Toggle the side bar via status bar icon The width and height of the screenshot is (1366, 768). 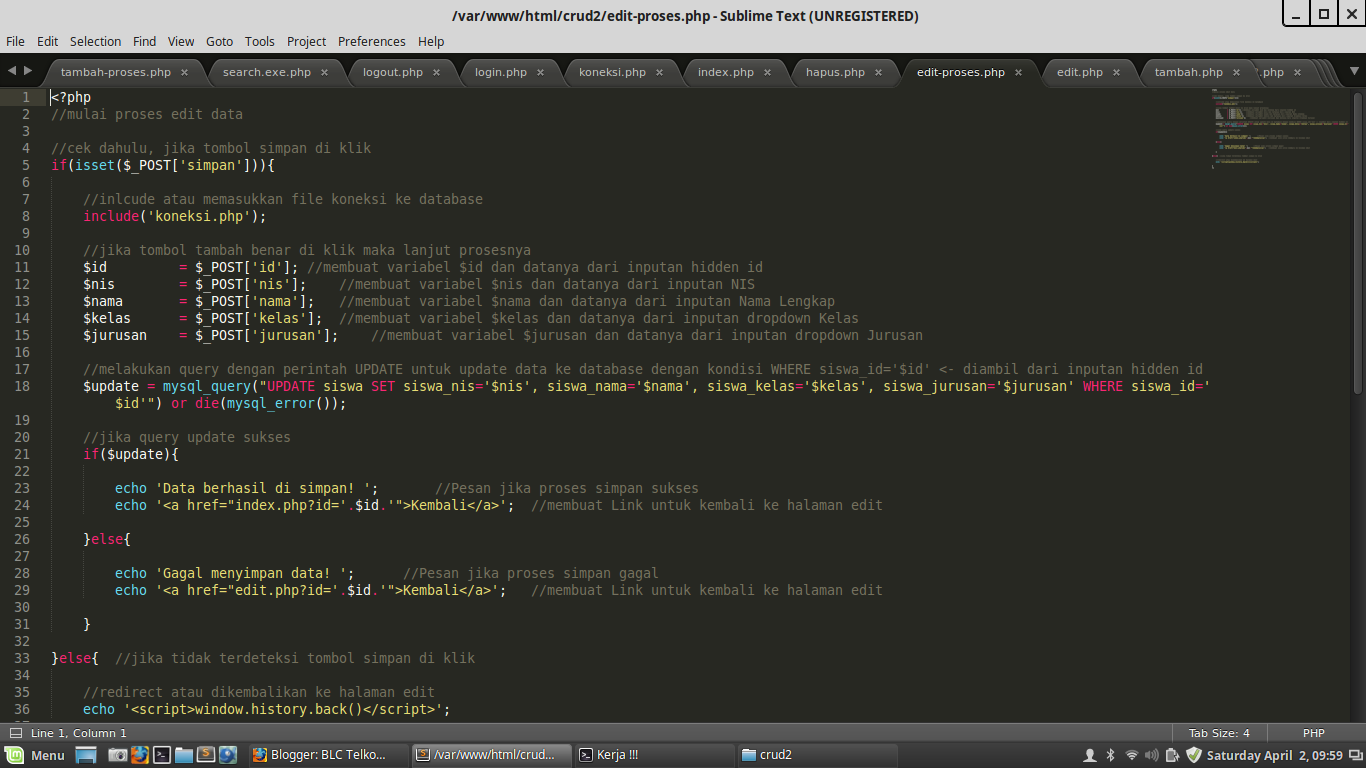click(x=15, y=733)
